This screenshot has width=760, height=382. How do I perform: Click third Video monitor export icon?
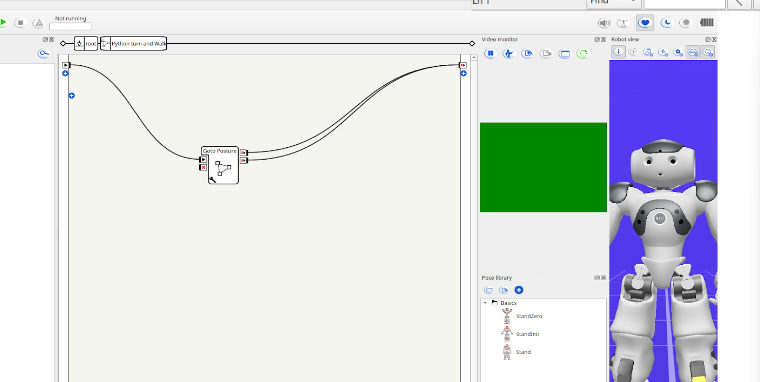click(x=527, y=53)
